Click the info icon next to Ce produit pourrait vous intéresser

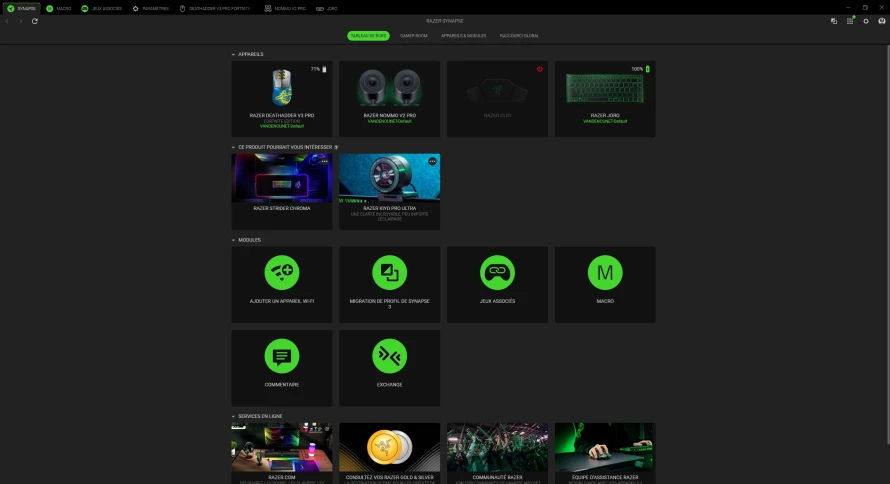(336, 147)
